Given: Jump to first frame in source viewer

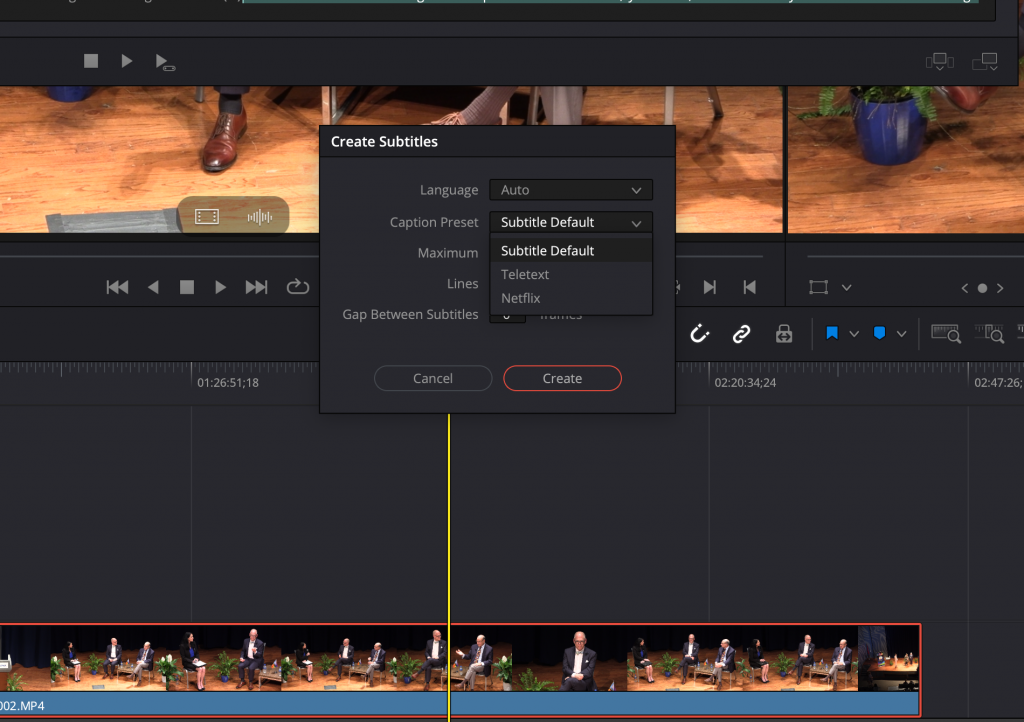Looking at the screenshot, I should [x=117, y=287].
